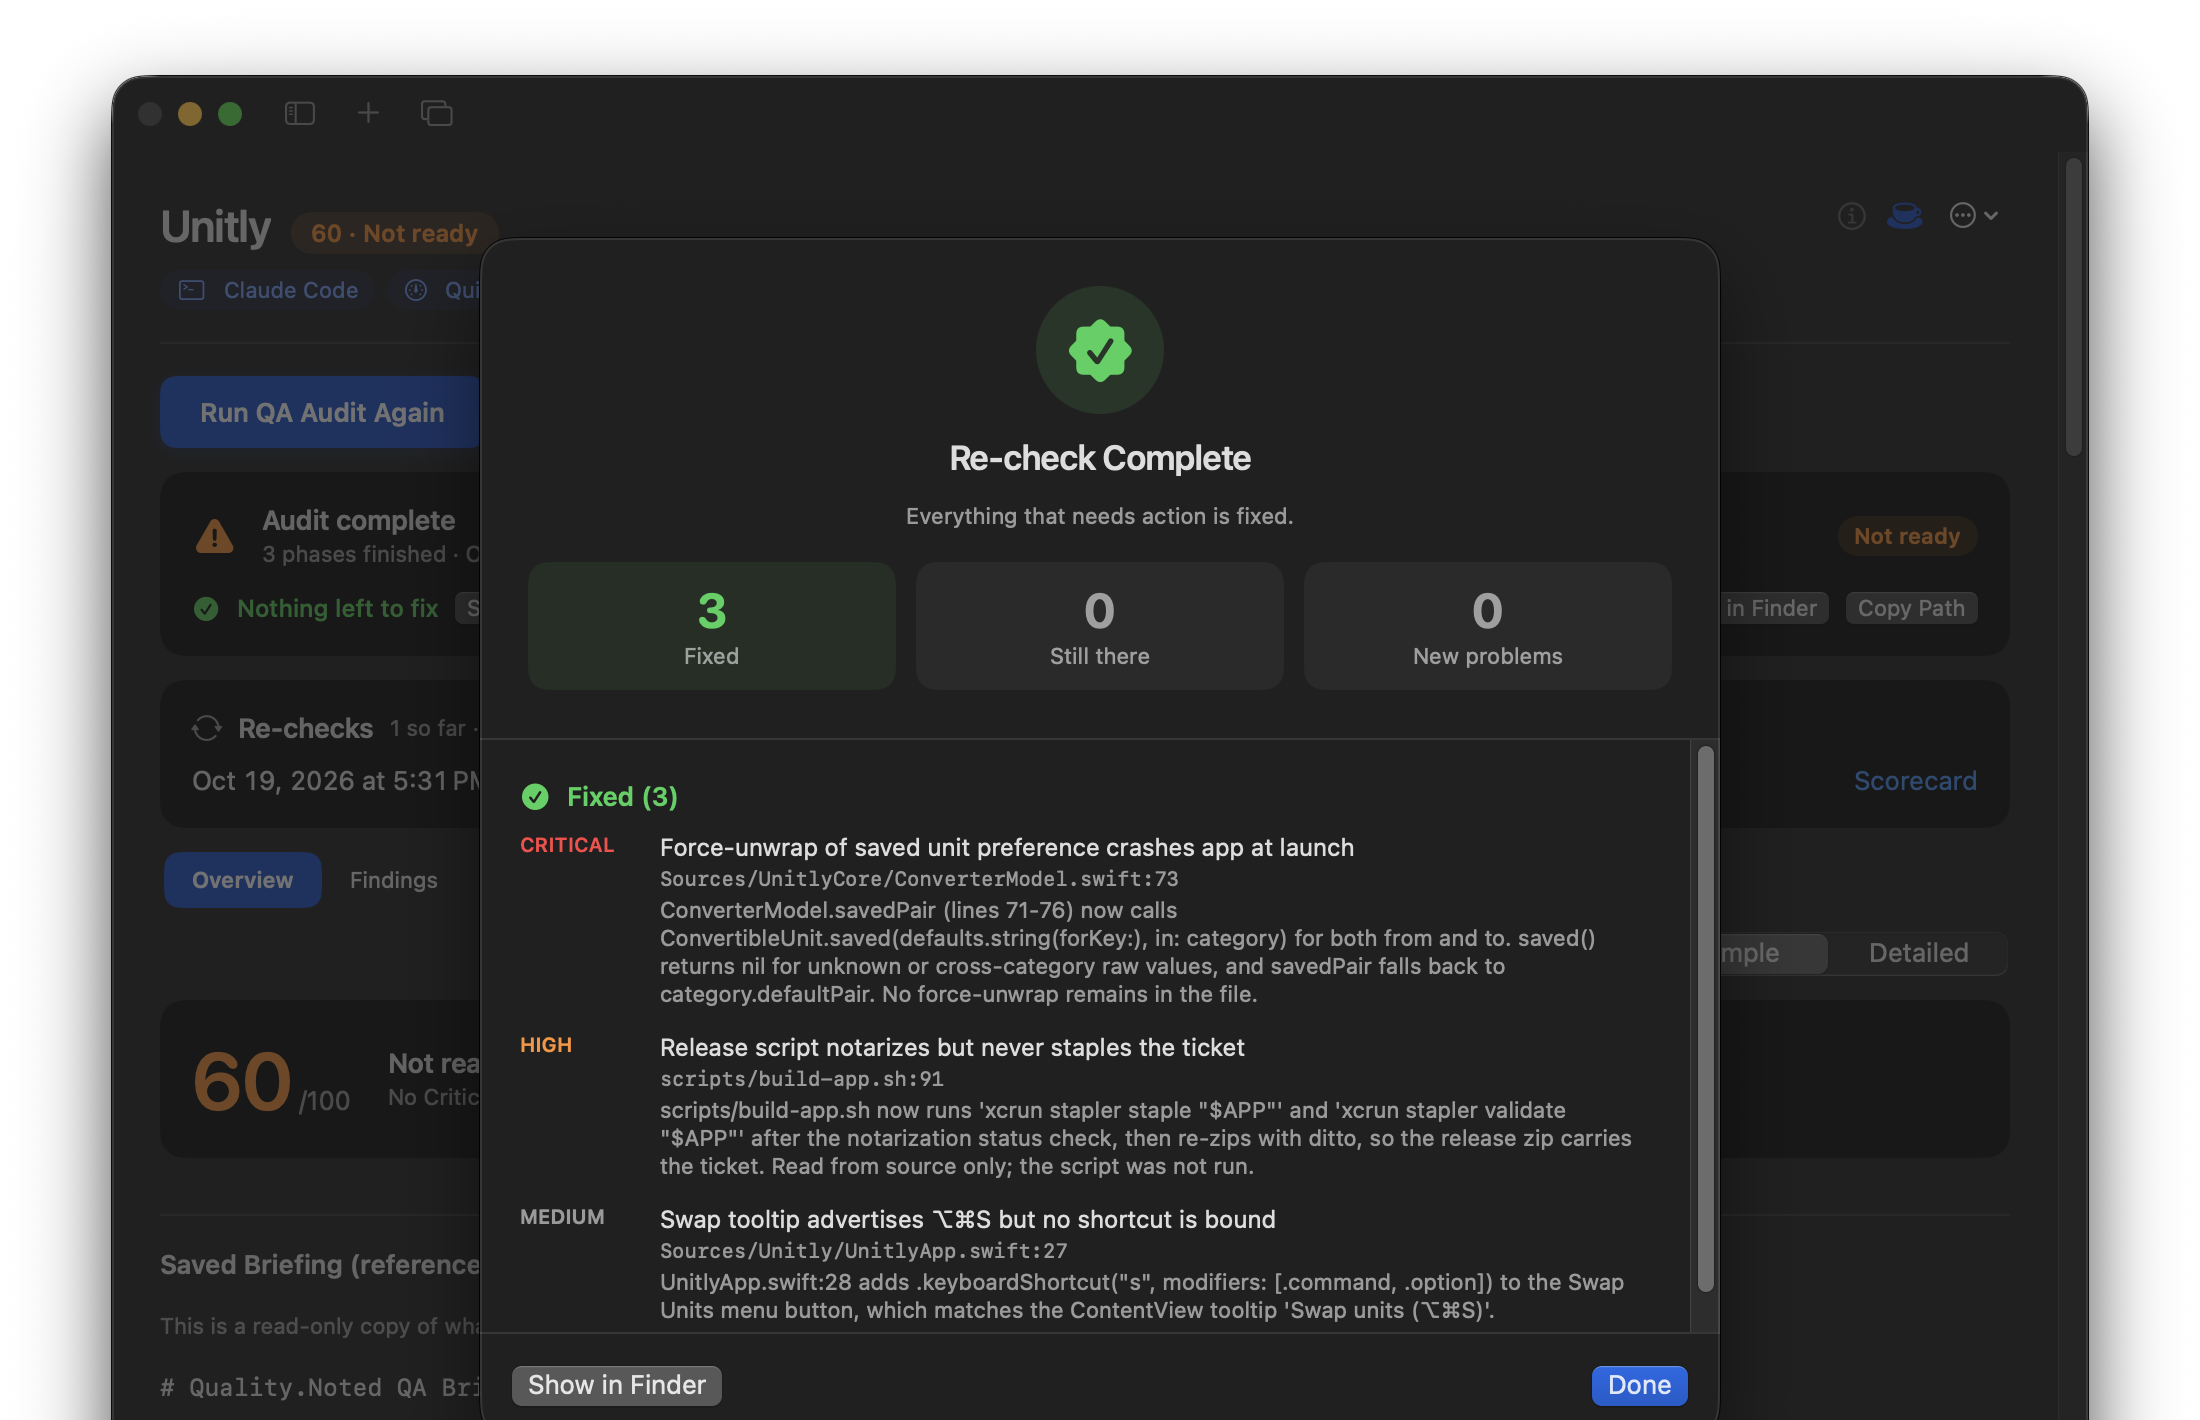Select the Still there count card
Image resolution: width=2200 pixels, height=1420 pixels.
tap(1099, 626)
